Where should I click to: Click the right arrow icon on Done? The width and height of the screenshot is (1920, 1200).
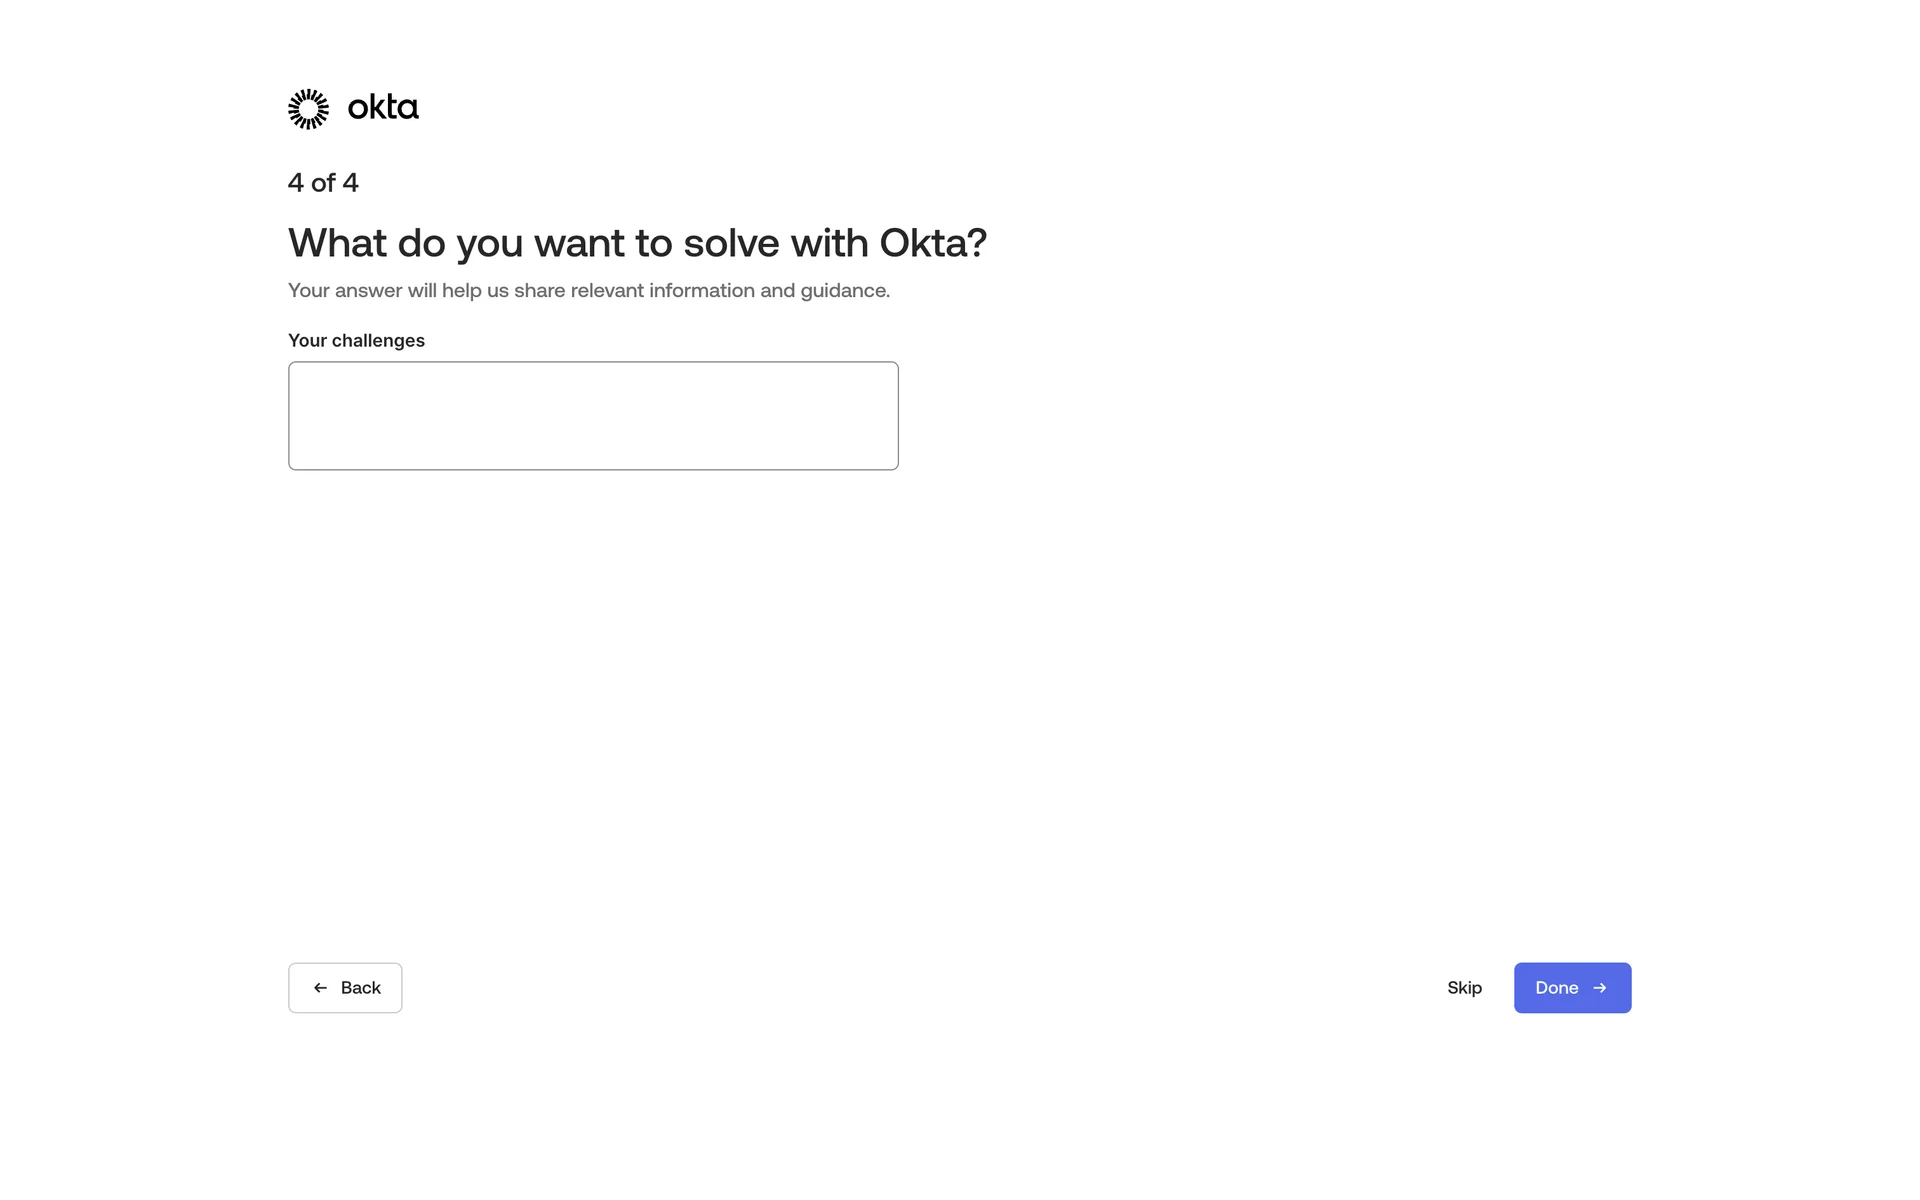click(1600, 988)
